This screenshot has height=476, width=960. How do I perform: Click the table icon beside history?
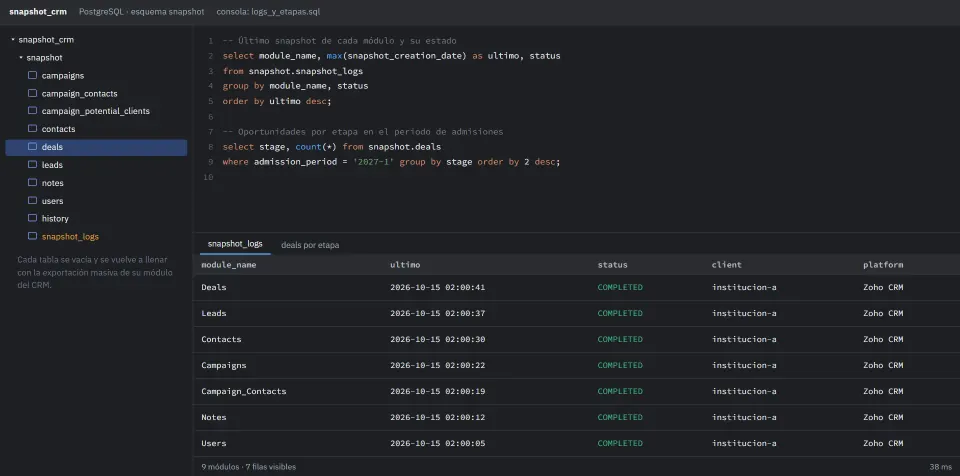click(x=32, y=218)
